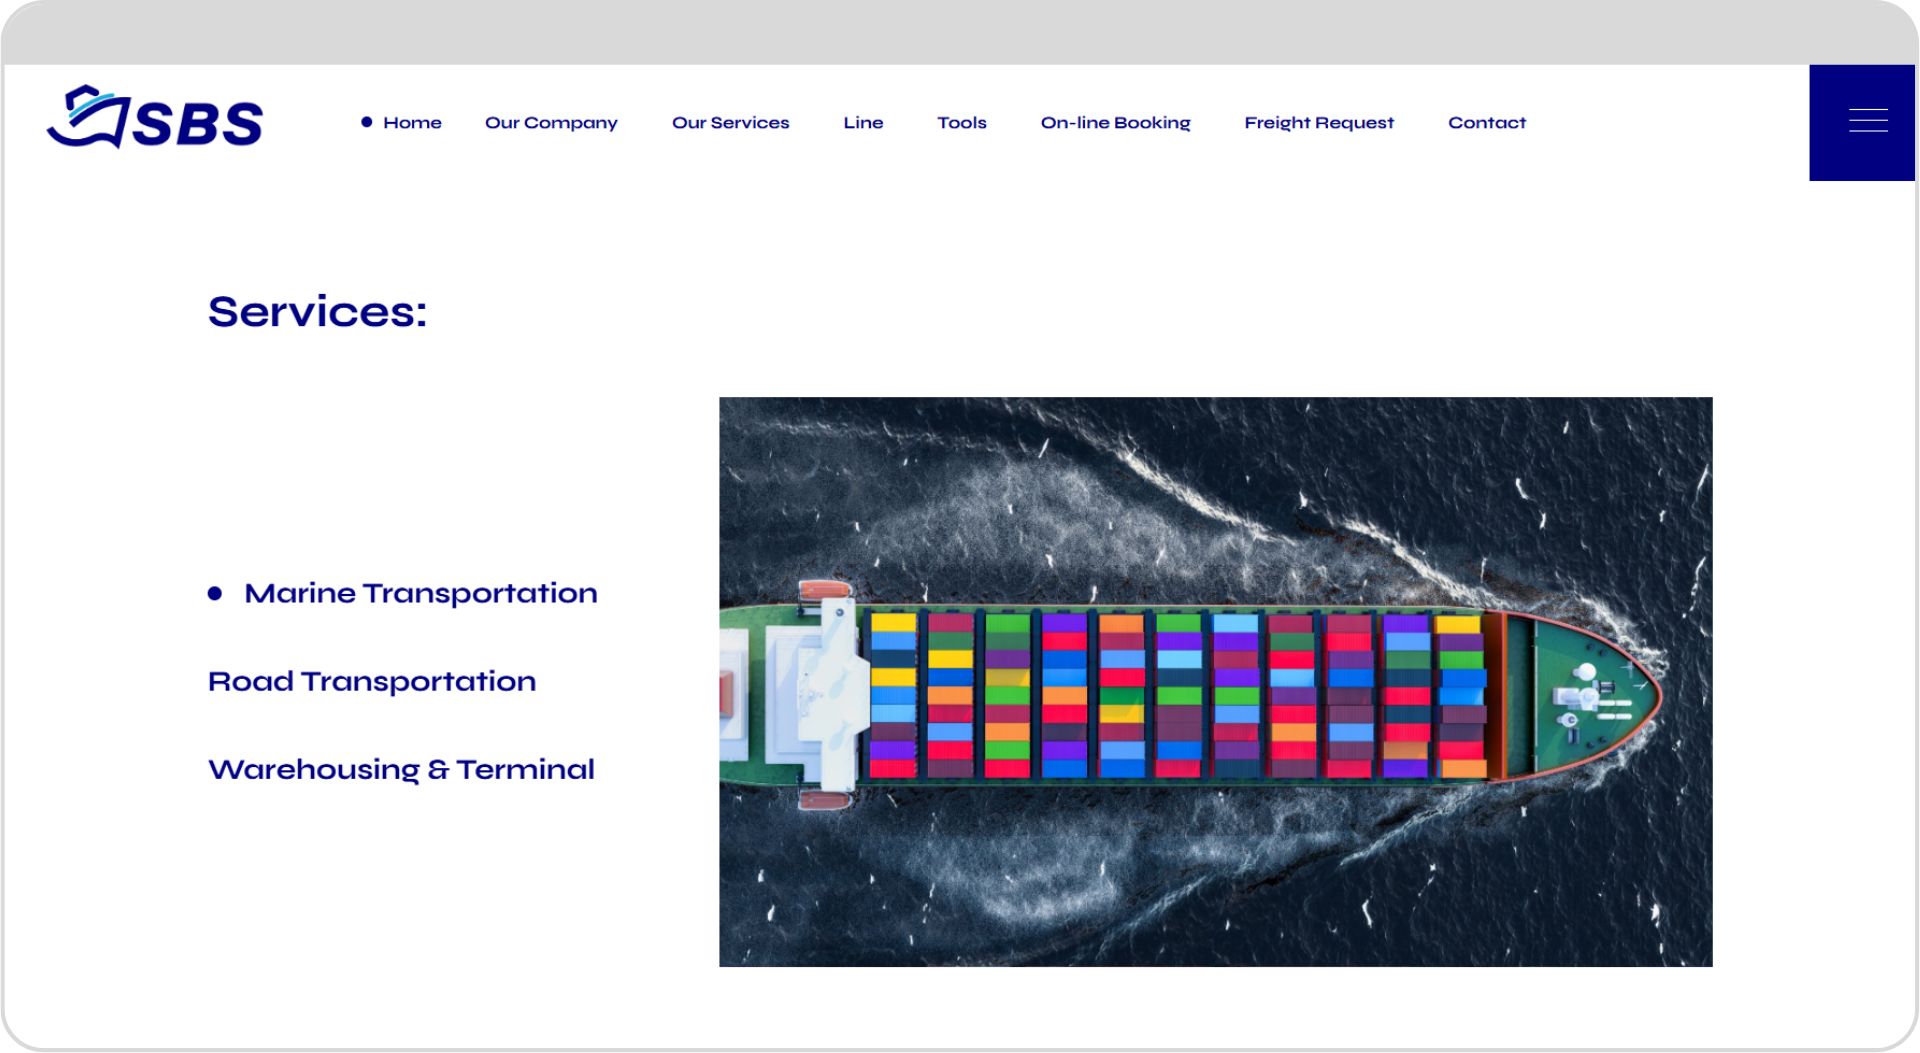Go to On-line Booking page
This screenshot has height=1053, width=1920.
tap(1115, 123)
